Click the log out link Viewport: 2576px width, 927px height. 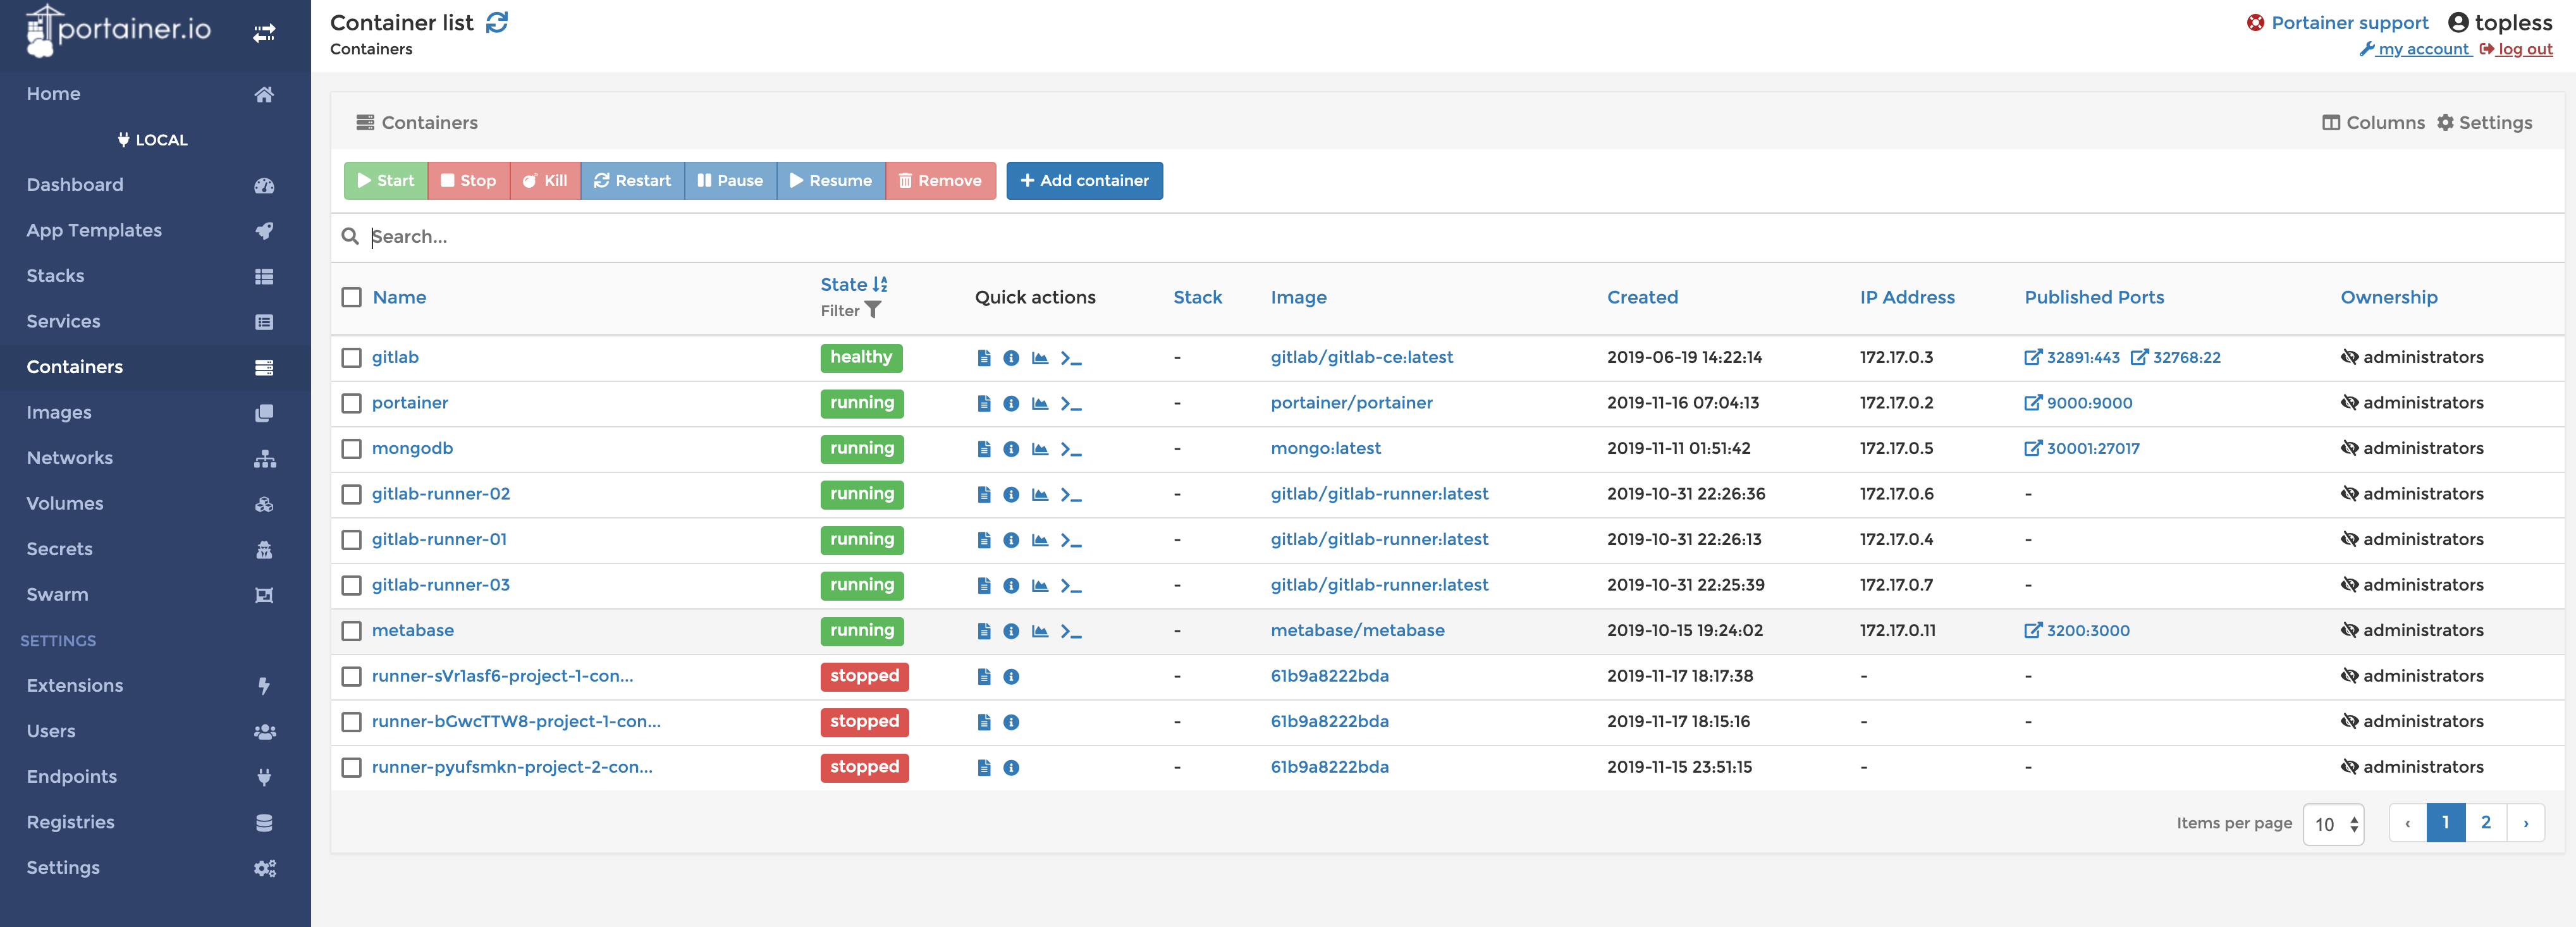pyautogui.click(x=2516, y=49)
